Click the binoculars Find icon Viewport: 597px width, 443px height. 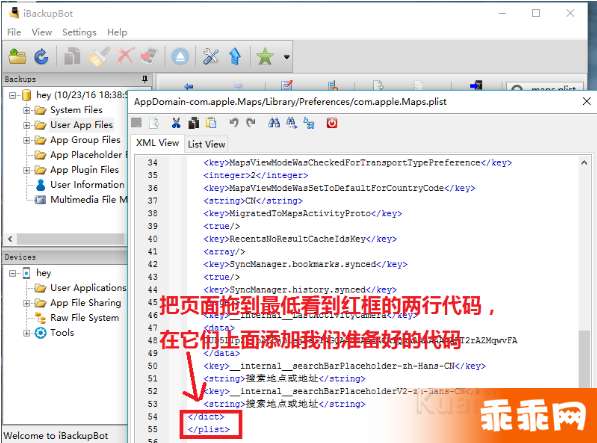pyautogui.click(x=274, y=123)
